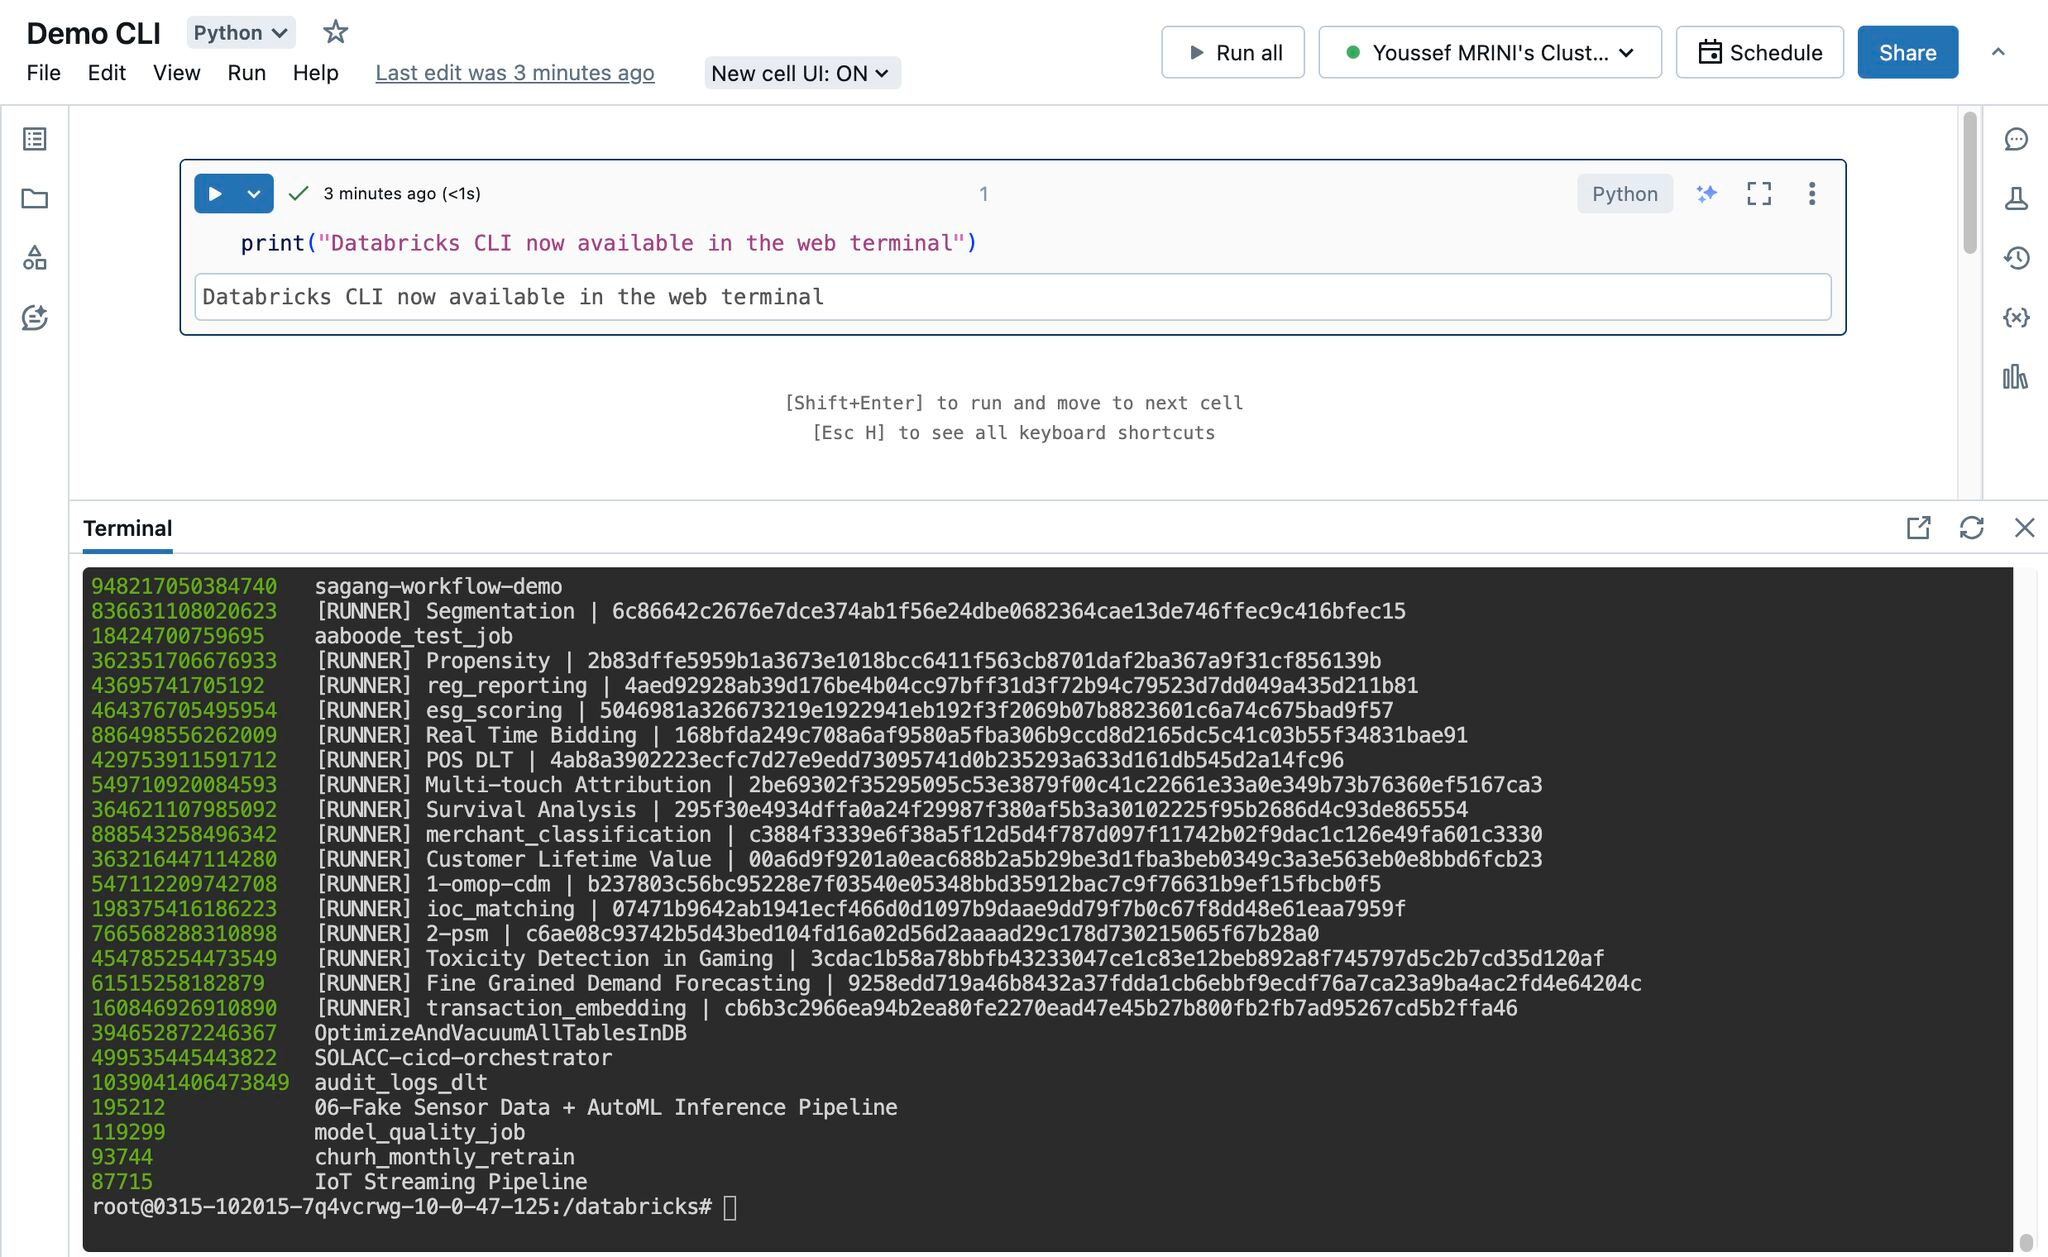Open the cell kebab menu
Viewport: 2048px width, 1257px height.
click(1812, 194)
